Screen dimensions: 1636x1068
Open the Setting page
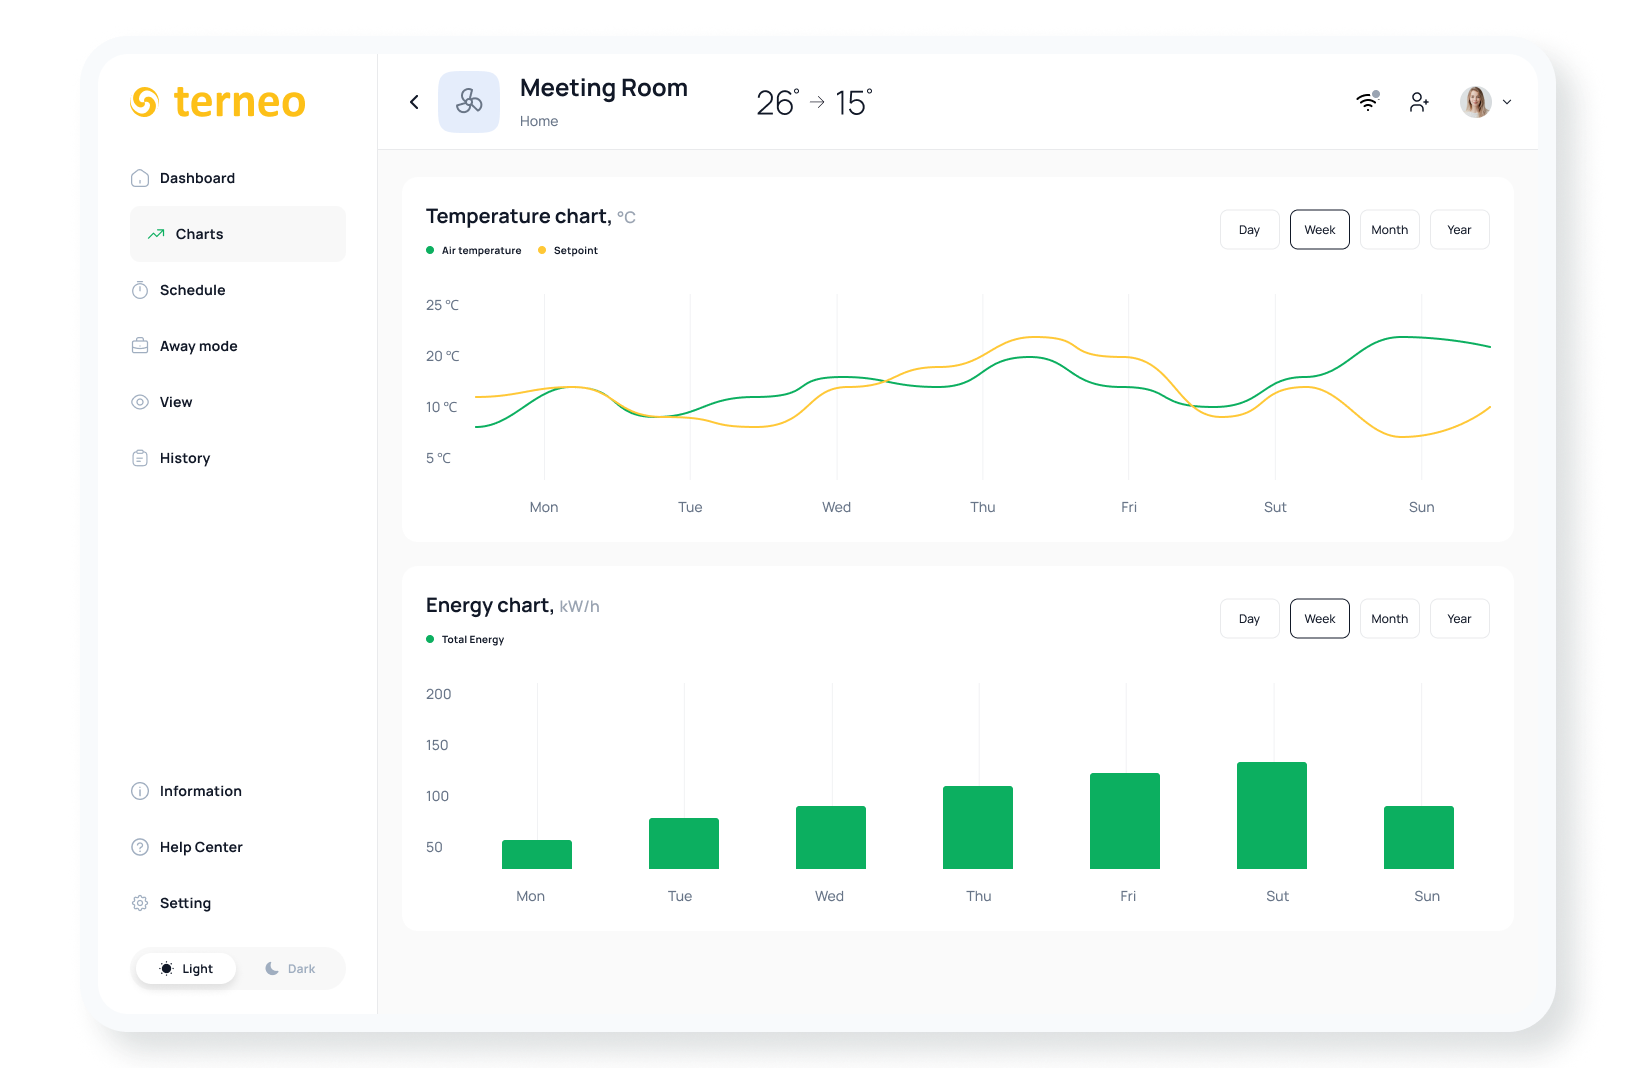[x=185, y=903]
